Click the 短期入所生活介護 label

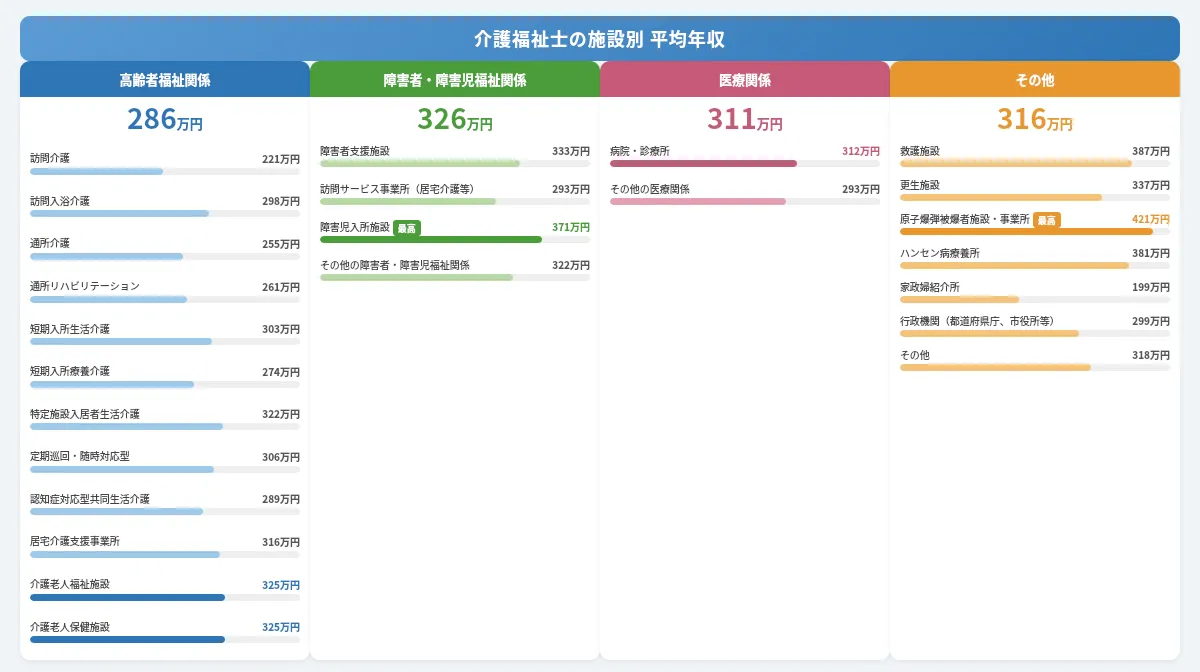click(x=70, y=329)
